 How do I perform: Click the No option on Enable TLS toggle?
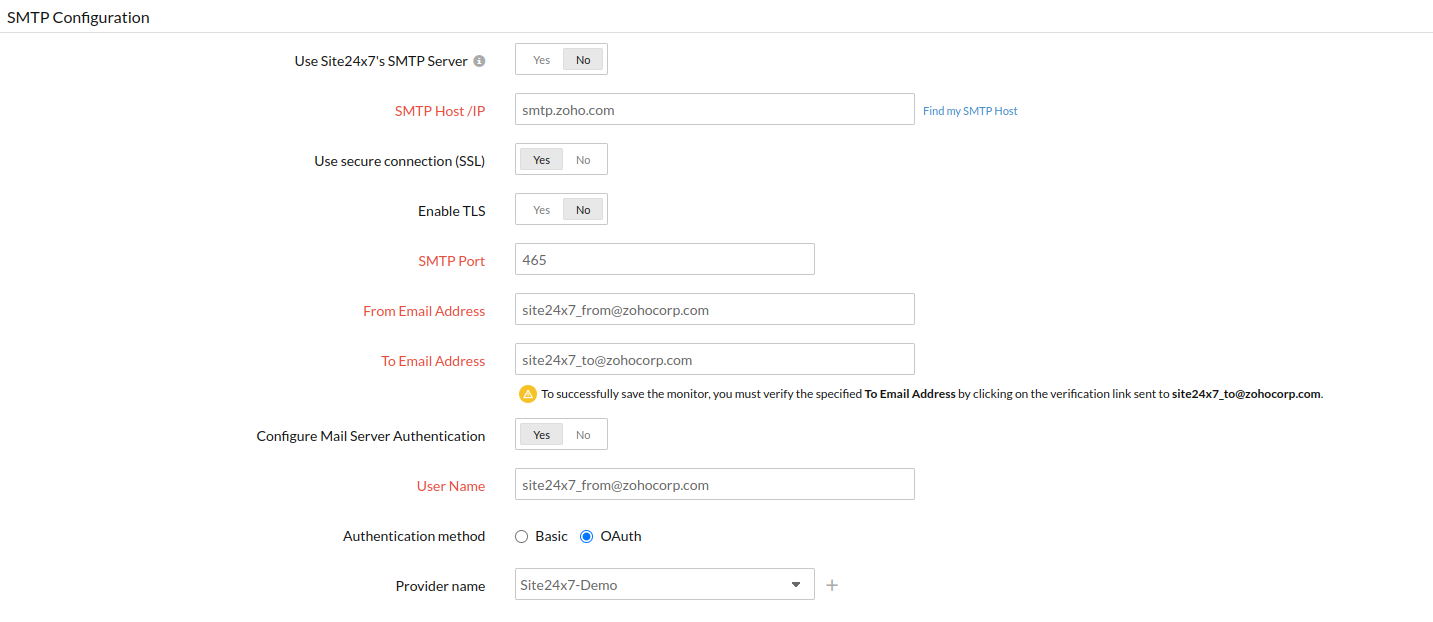pyautogui.click(x=583, y=209)
